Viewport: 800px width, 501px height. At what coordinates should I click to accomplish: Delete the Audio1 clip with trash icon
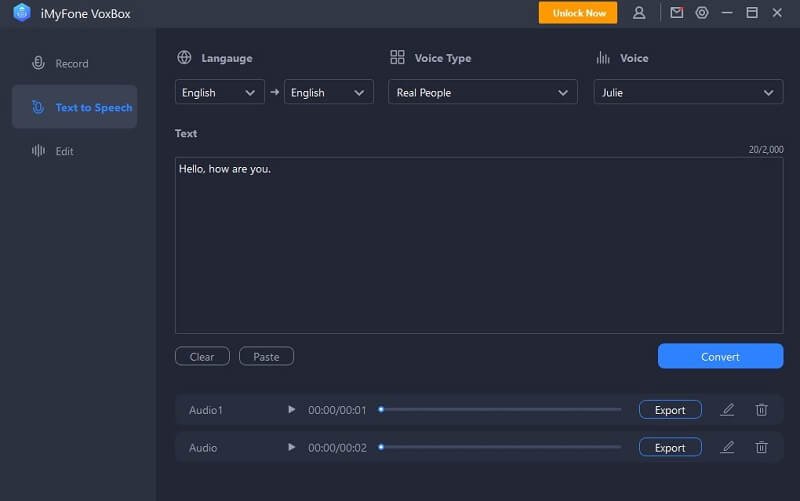coord(761,409)
